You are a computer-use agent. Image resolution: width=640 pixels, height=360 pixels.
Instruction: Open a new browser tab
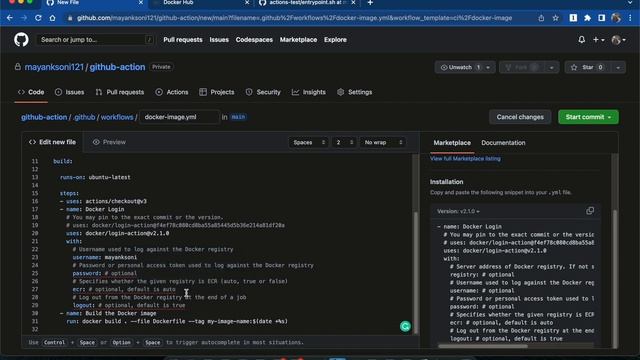pos(370,3)
